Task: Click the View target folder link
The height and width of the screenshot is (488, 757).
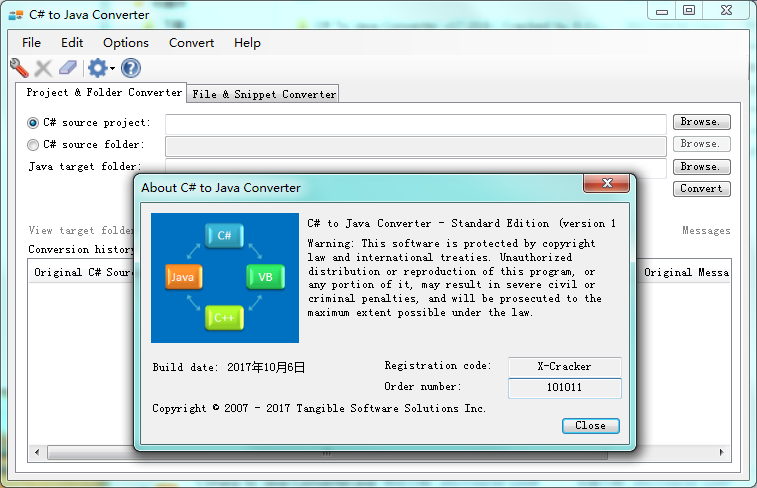Action: [x=81, y=230]
